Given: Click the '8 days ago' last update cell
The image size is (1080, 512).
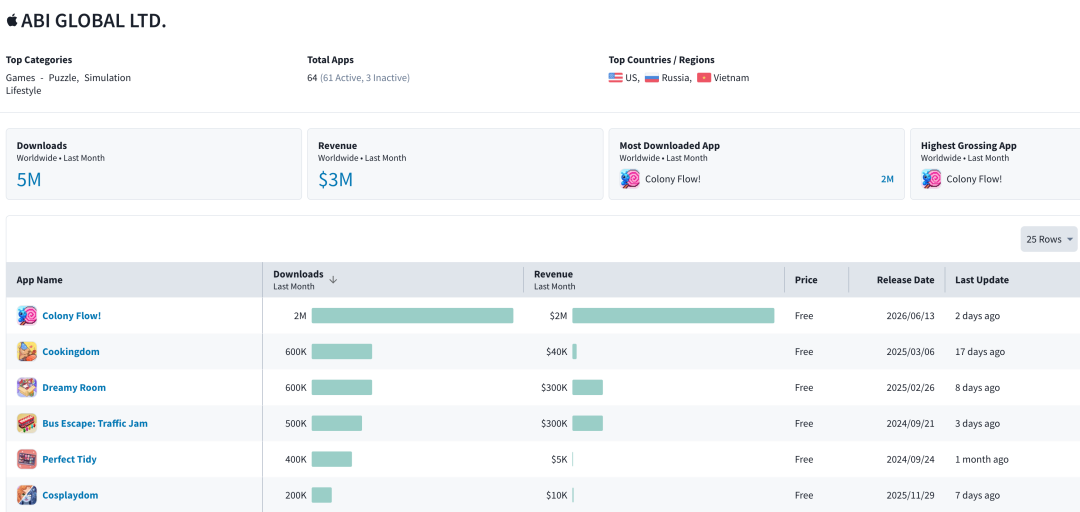Looking at the screenshot, I should [x=977, y=387].
